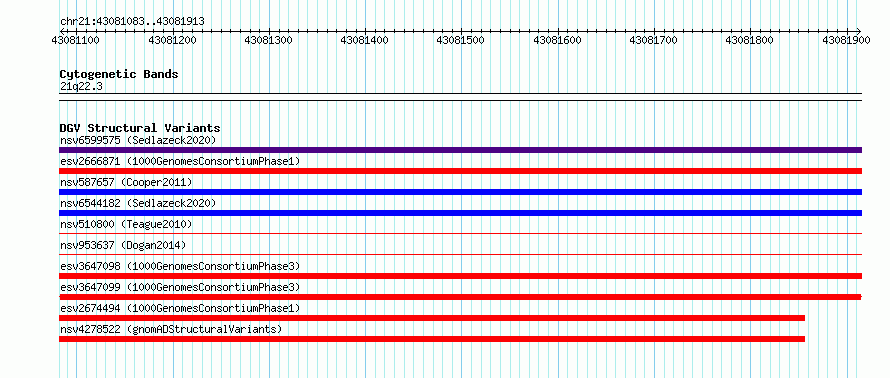
Task: Open nsv953637 (Dogan2014) variant label
Action: (x=123, y=245)
